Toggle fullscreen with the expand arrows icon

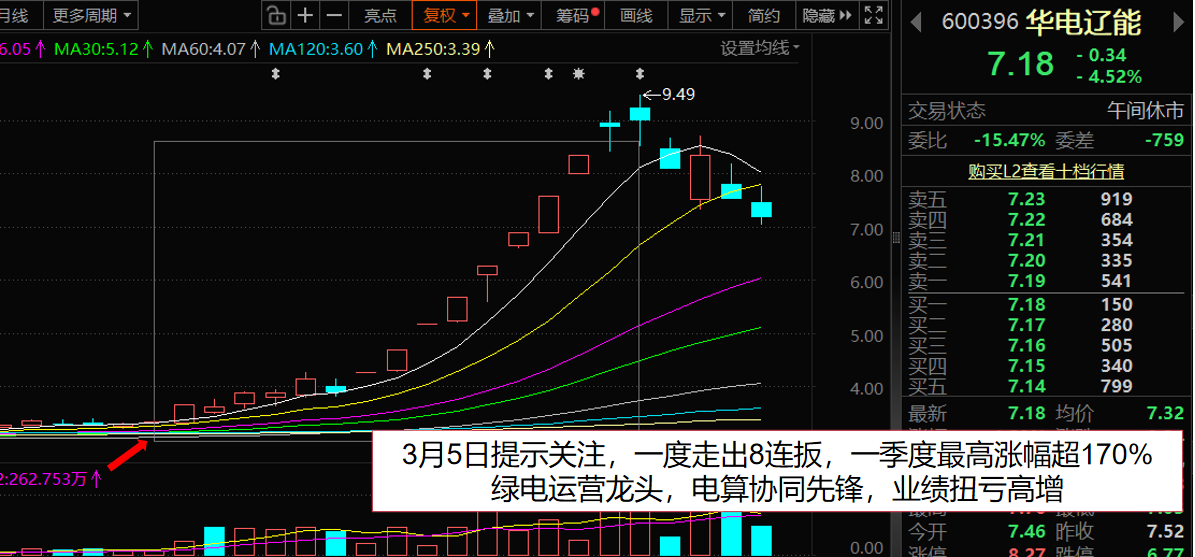(873, 15)
